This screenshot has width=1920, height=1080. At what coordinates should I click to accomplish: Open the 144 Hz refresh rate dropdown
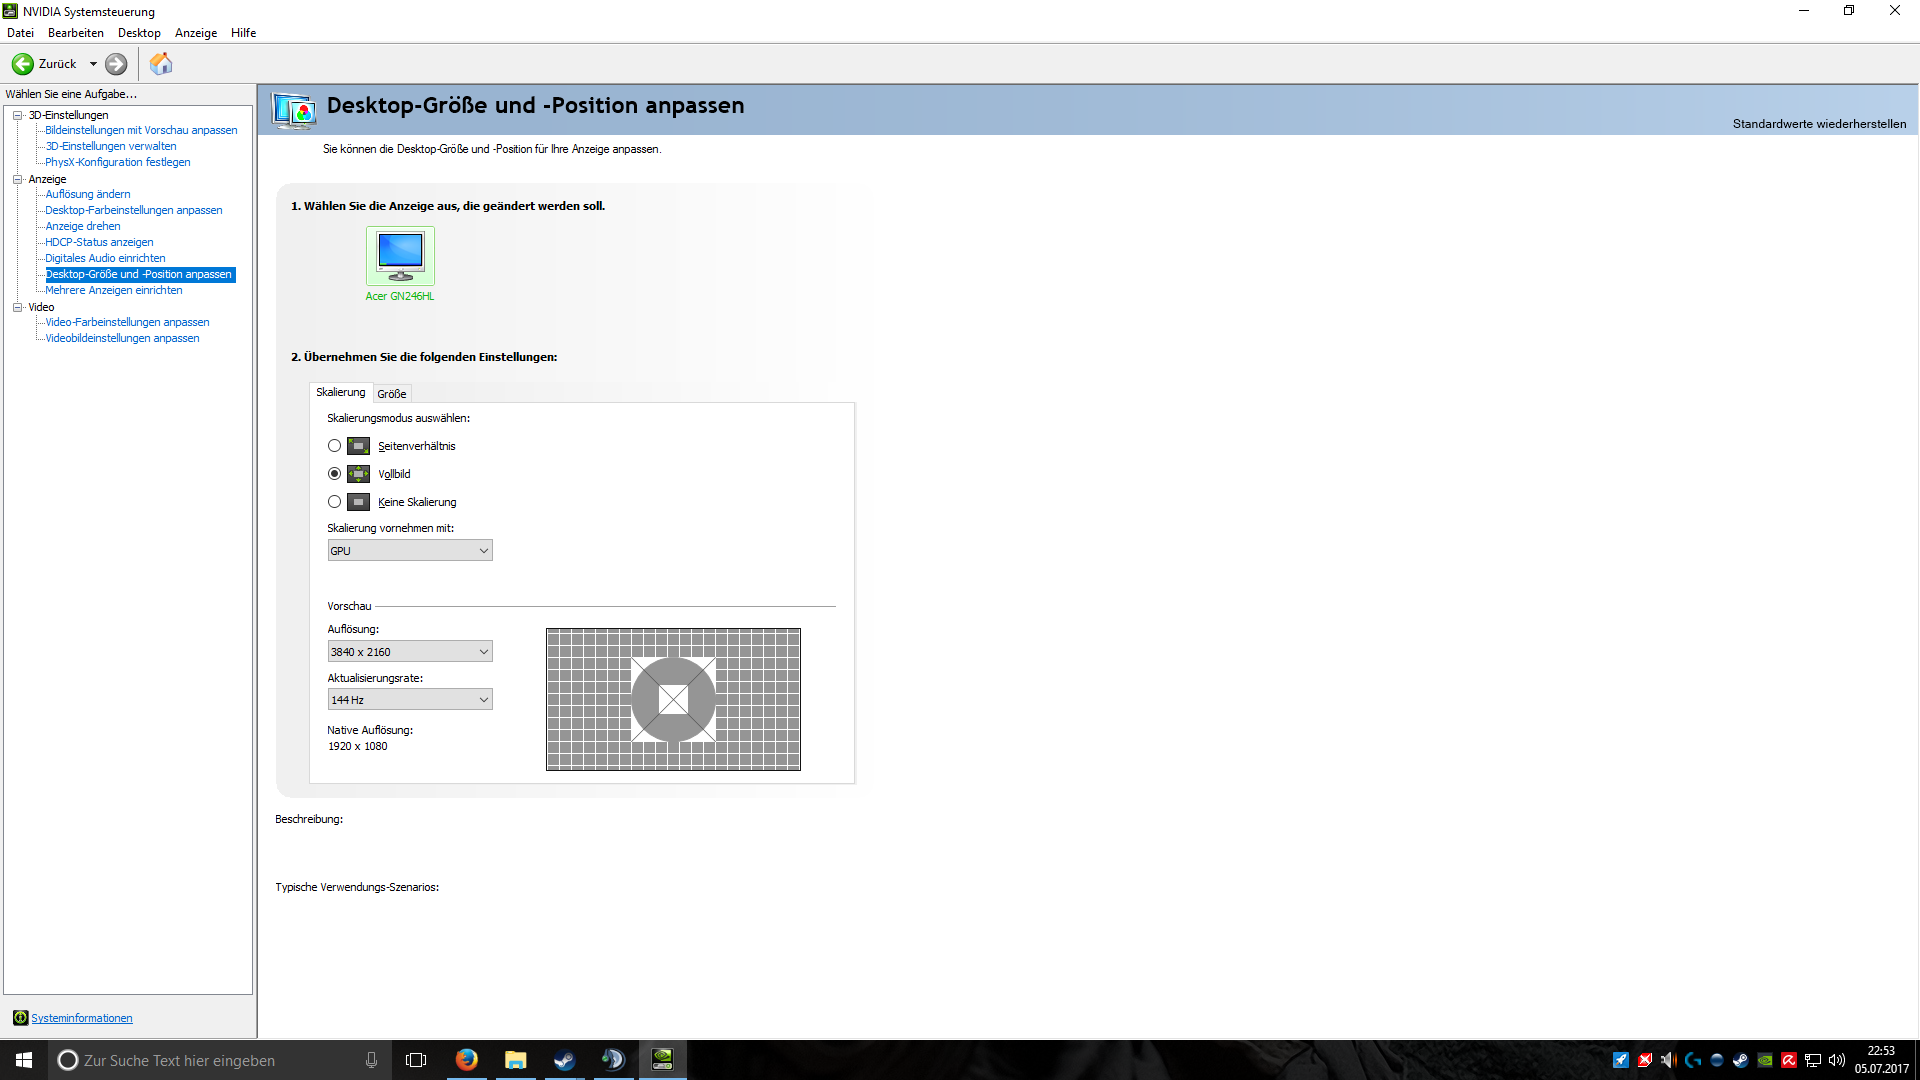(x=410, y=700)
